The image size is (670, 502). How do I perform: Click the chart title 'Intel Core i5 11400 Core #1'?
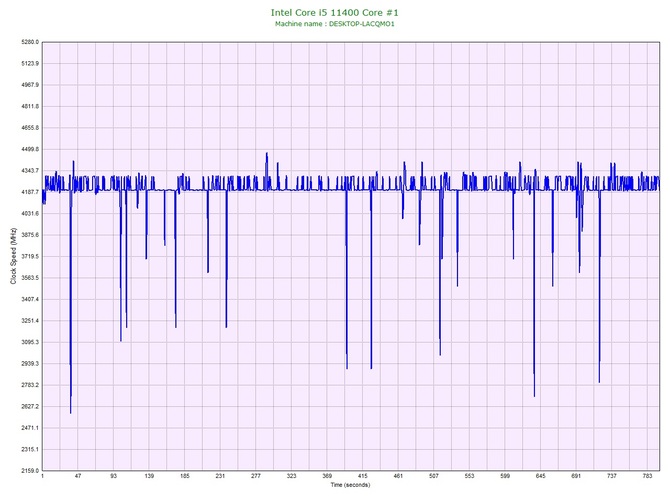point(335,13)
